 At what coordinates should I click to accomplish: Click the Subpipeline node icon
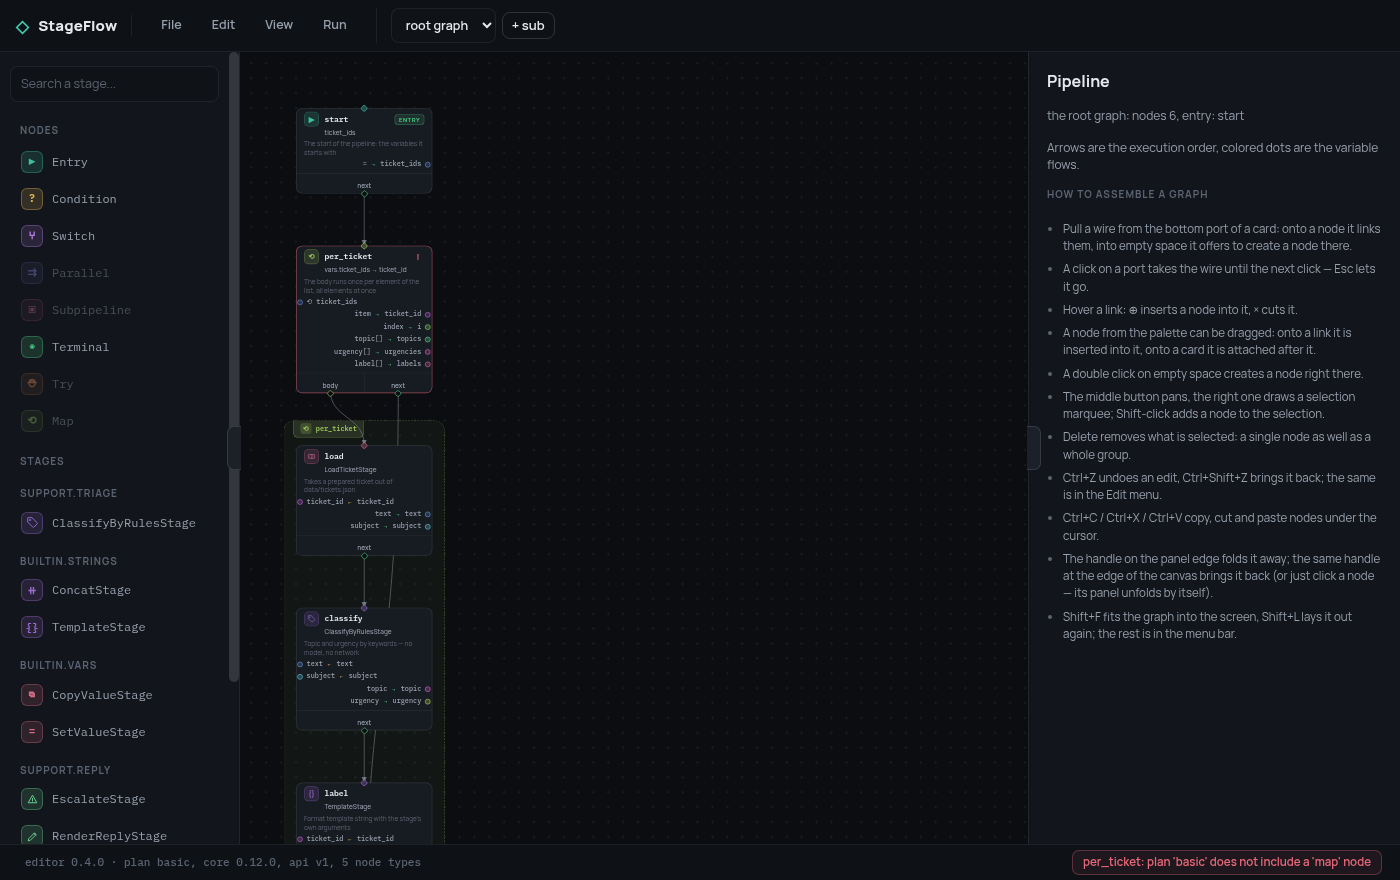[32, 310]
